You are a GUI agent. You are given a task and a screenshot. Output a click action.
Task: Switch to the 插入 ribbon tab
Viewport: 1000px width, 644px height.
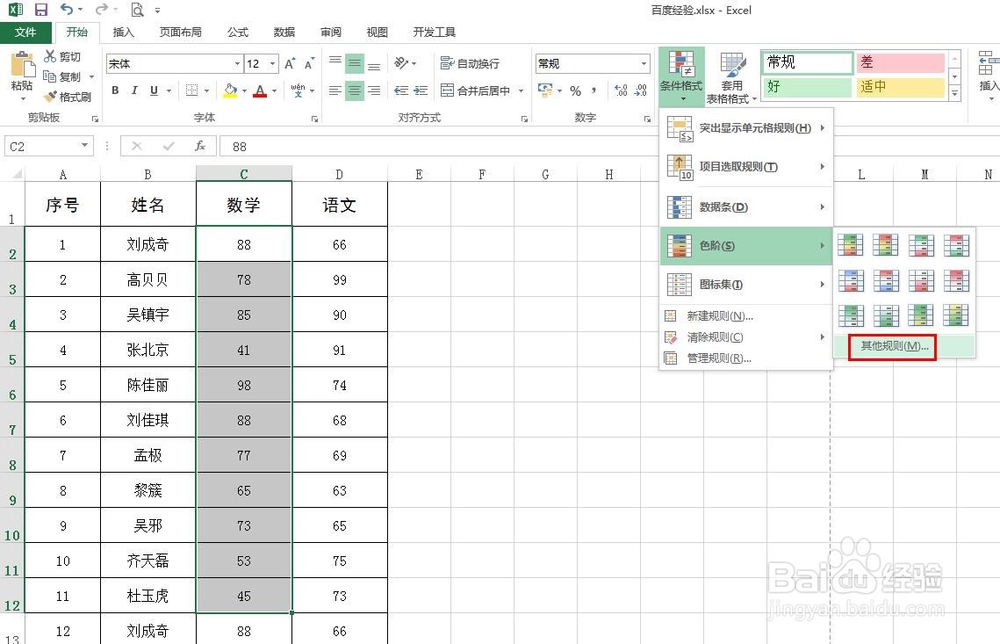[123, 31]
